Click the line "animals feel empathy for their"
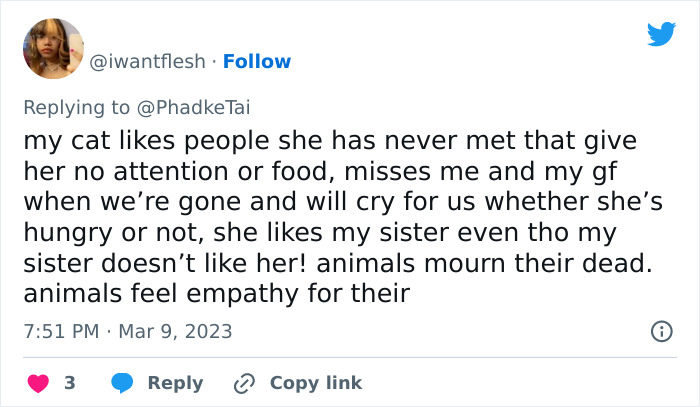 tap(217, 295)
